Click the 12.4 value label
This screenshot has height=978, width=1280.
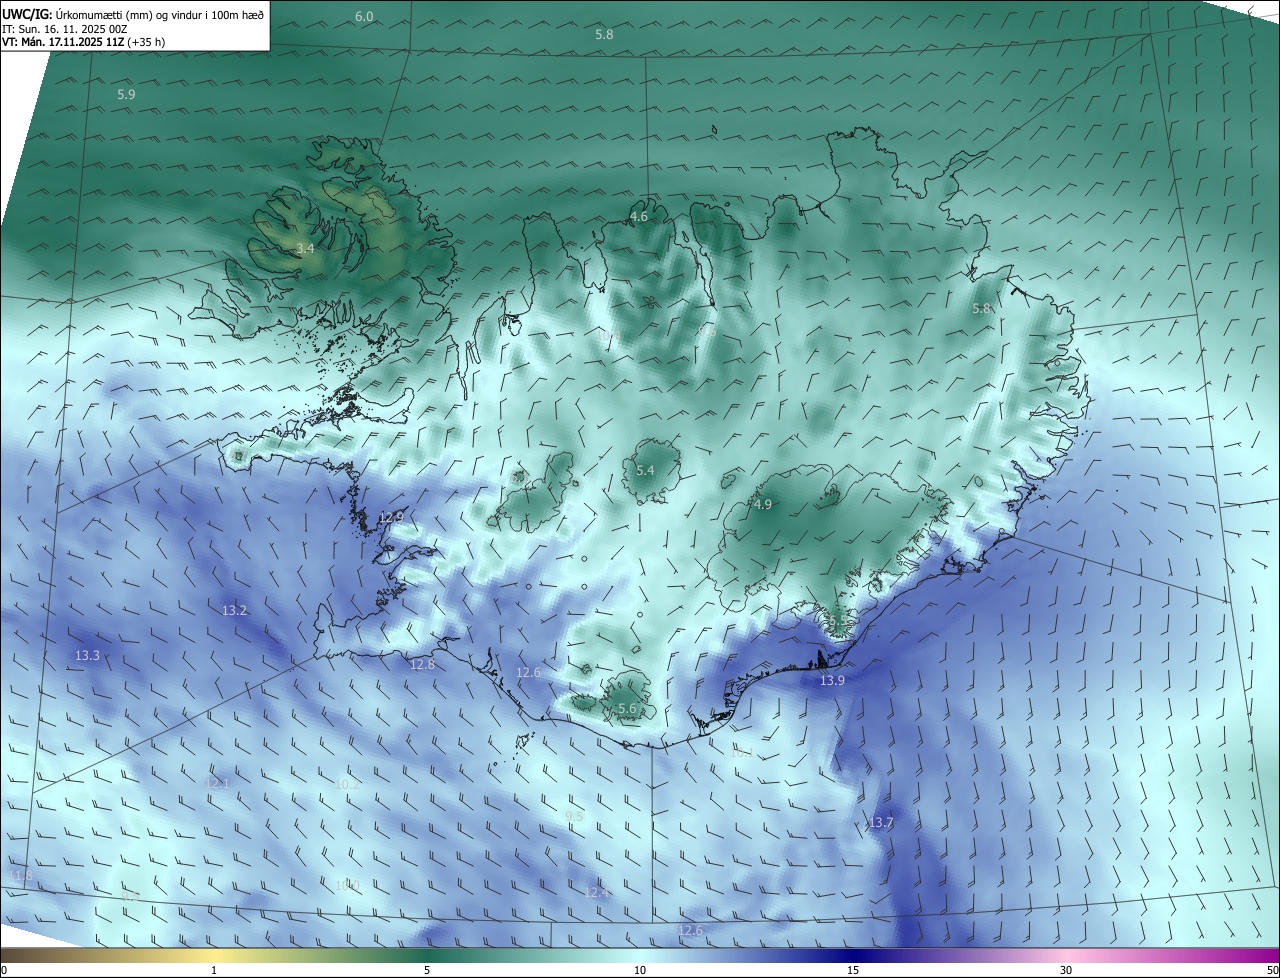click(x=596, y=891)
